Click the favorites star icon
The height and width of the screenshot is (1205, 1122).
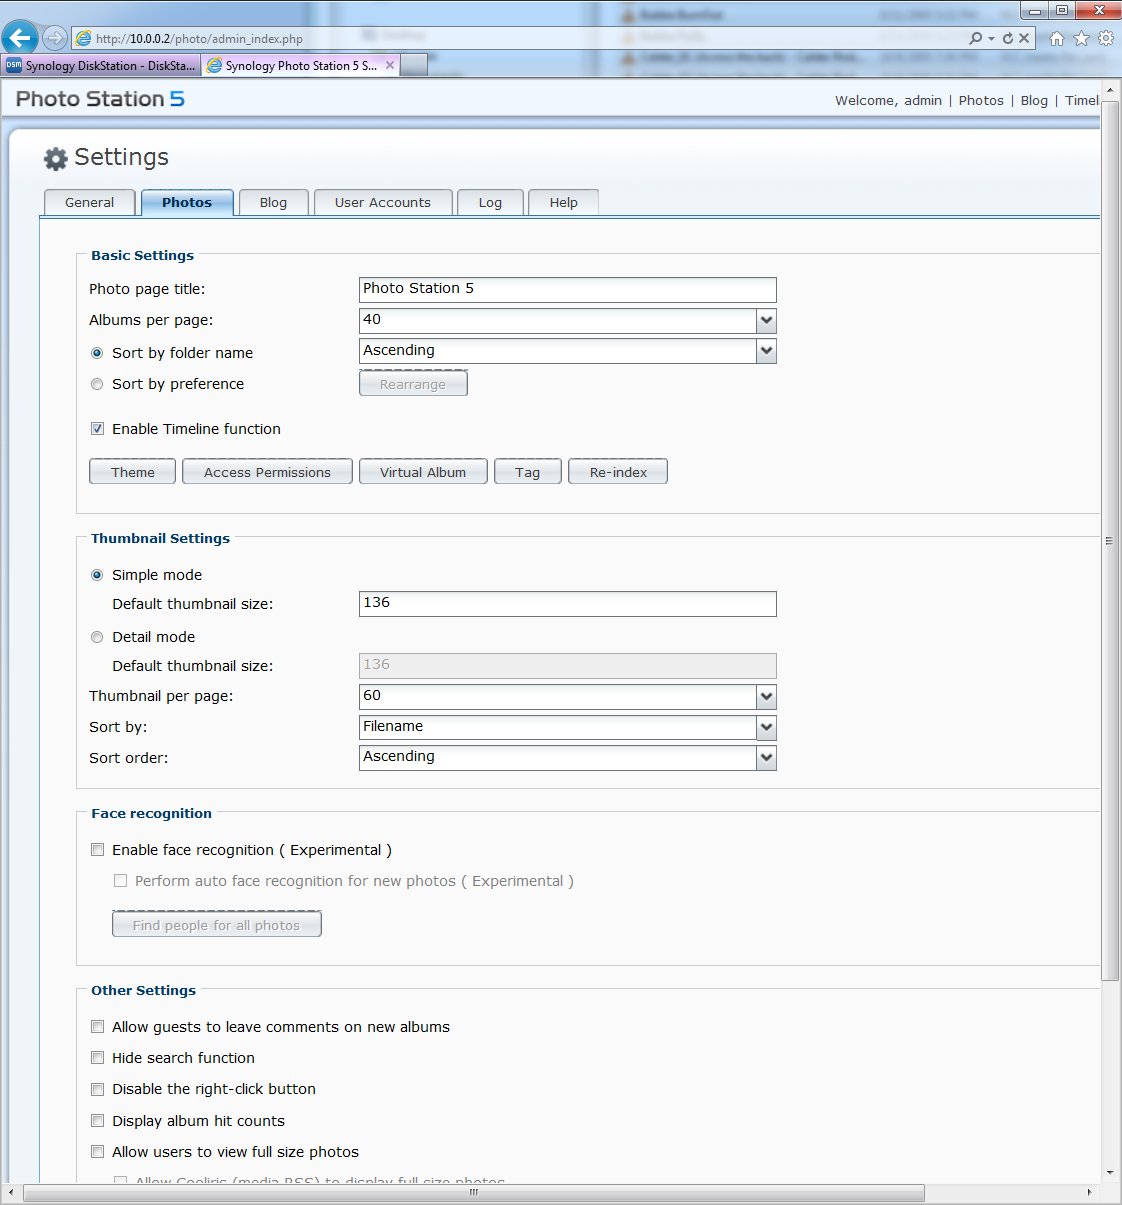coord(1081,38)
